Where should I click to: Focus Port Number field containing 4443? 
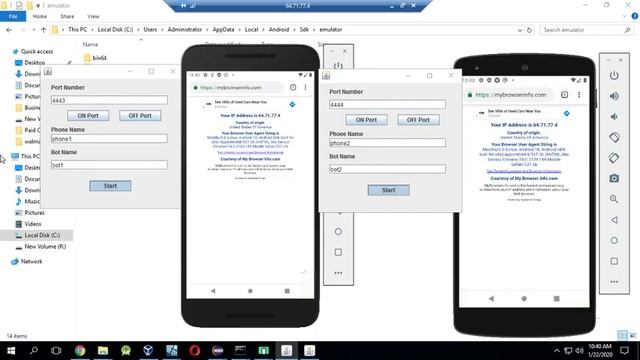pos(109,100)
